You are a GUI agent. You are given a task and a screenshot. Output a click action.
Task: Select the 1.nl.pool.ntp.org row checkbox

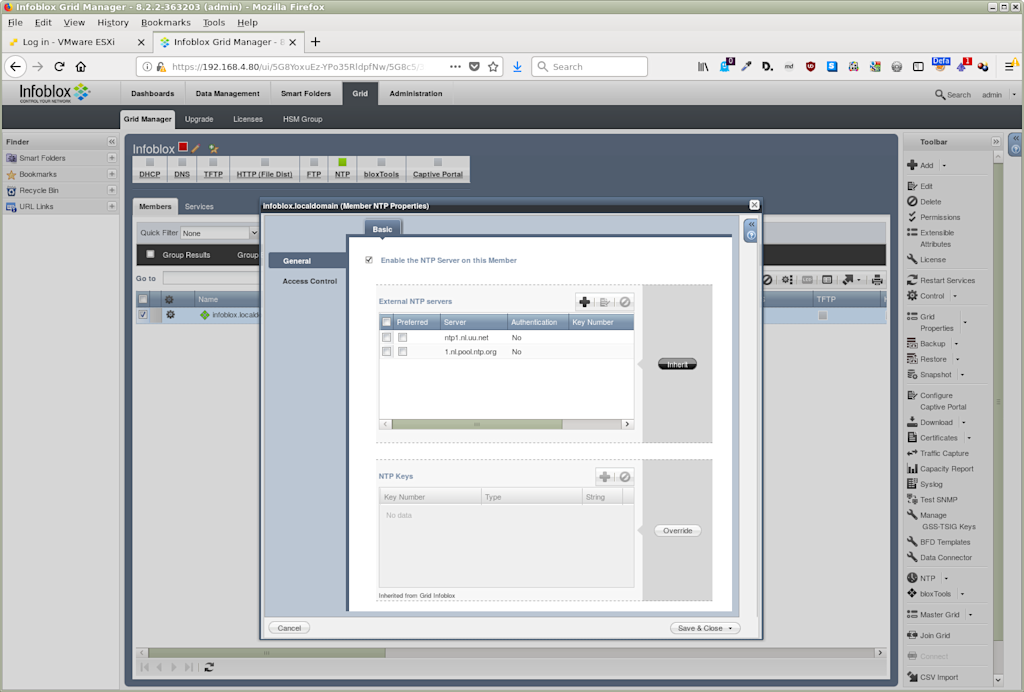(387, 352)
